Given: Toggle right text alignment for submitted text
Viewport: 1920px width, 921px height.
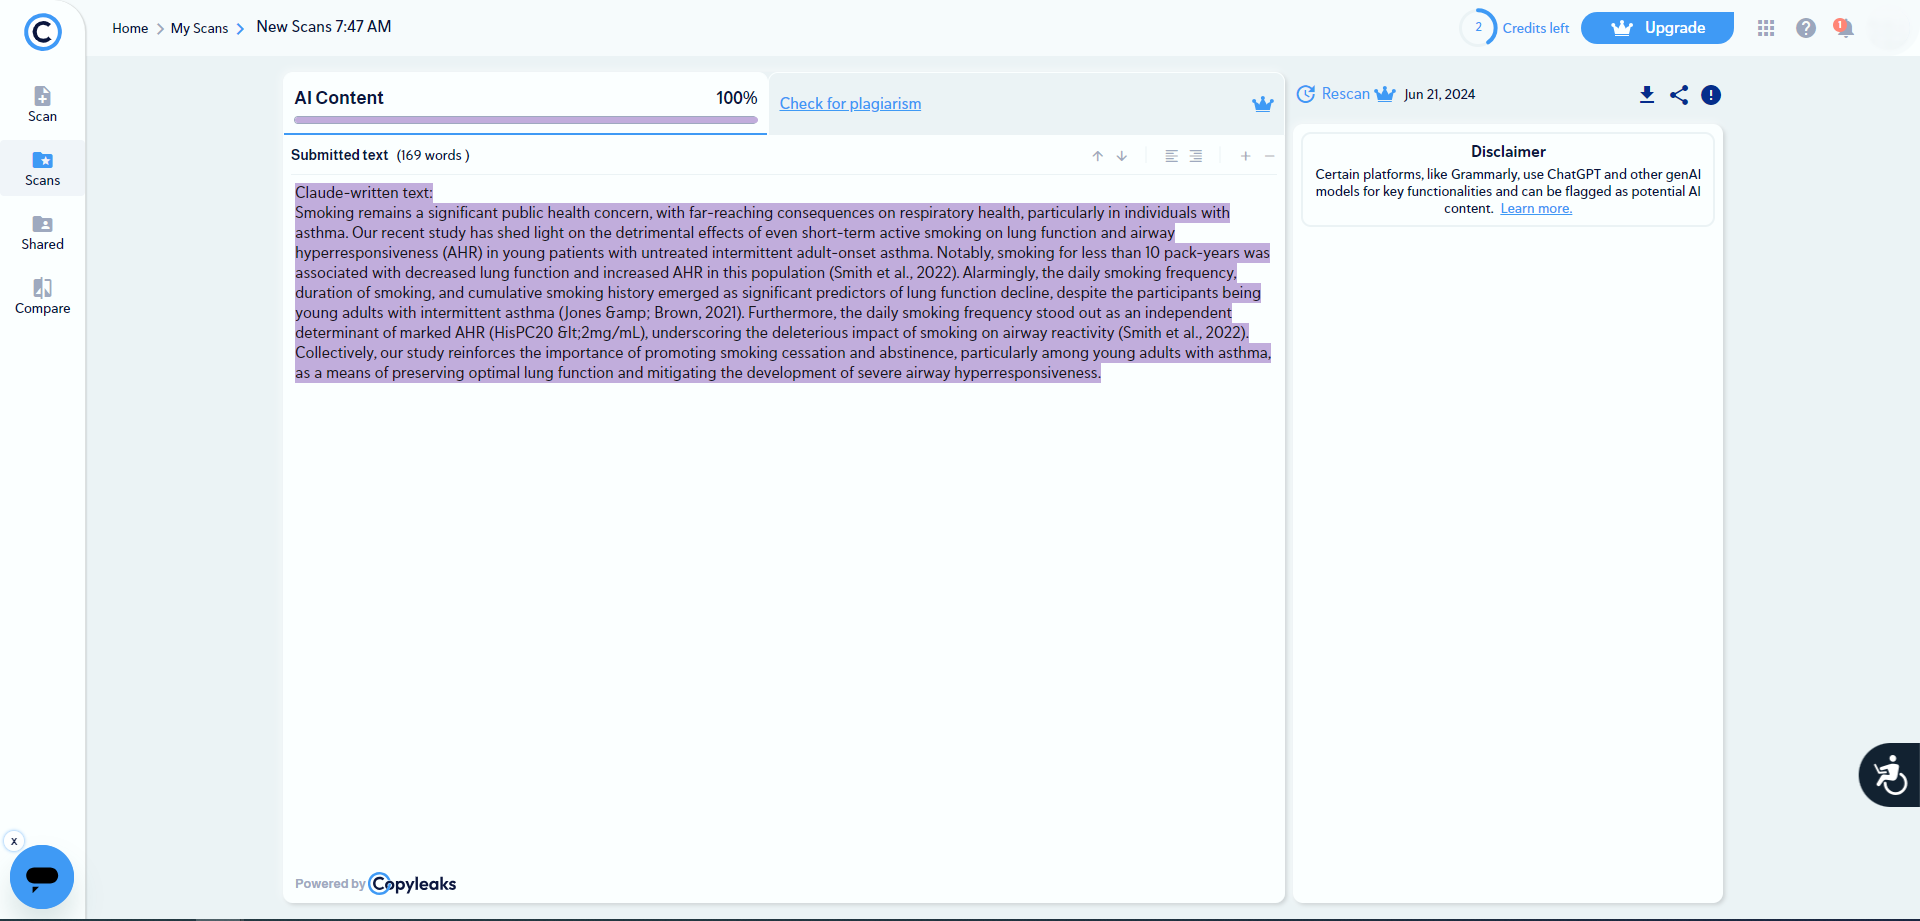Looking at the screenshot, I should 1196,156.
